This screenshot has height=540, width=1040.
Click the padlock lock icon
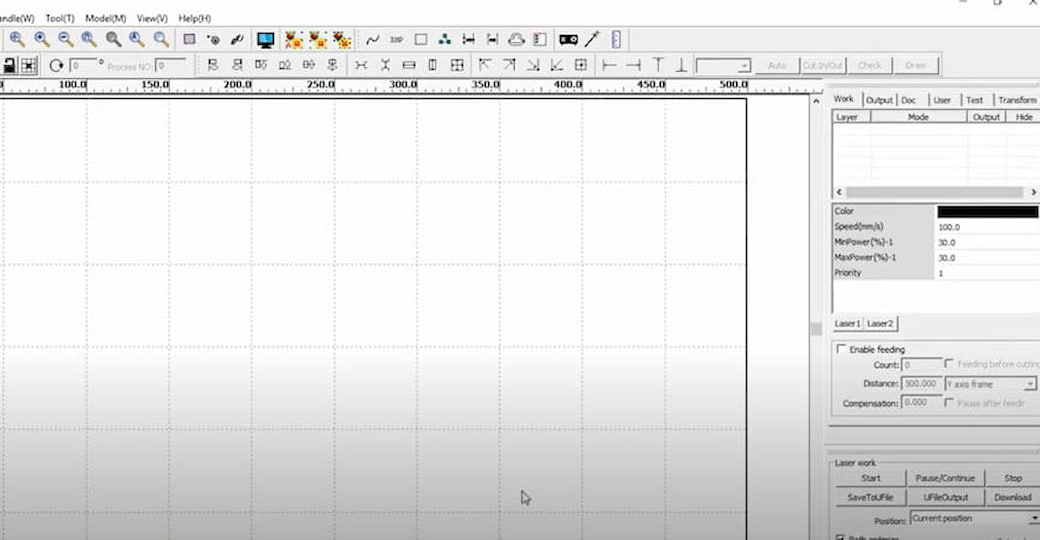click(x=9, y=66)
